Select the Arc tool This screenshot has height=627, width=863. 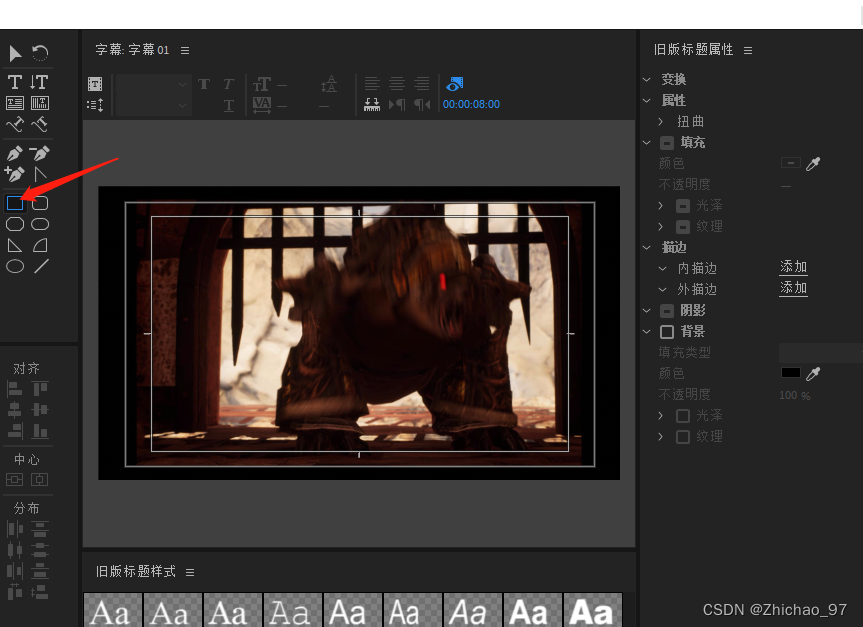(x=40, y=245)
